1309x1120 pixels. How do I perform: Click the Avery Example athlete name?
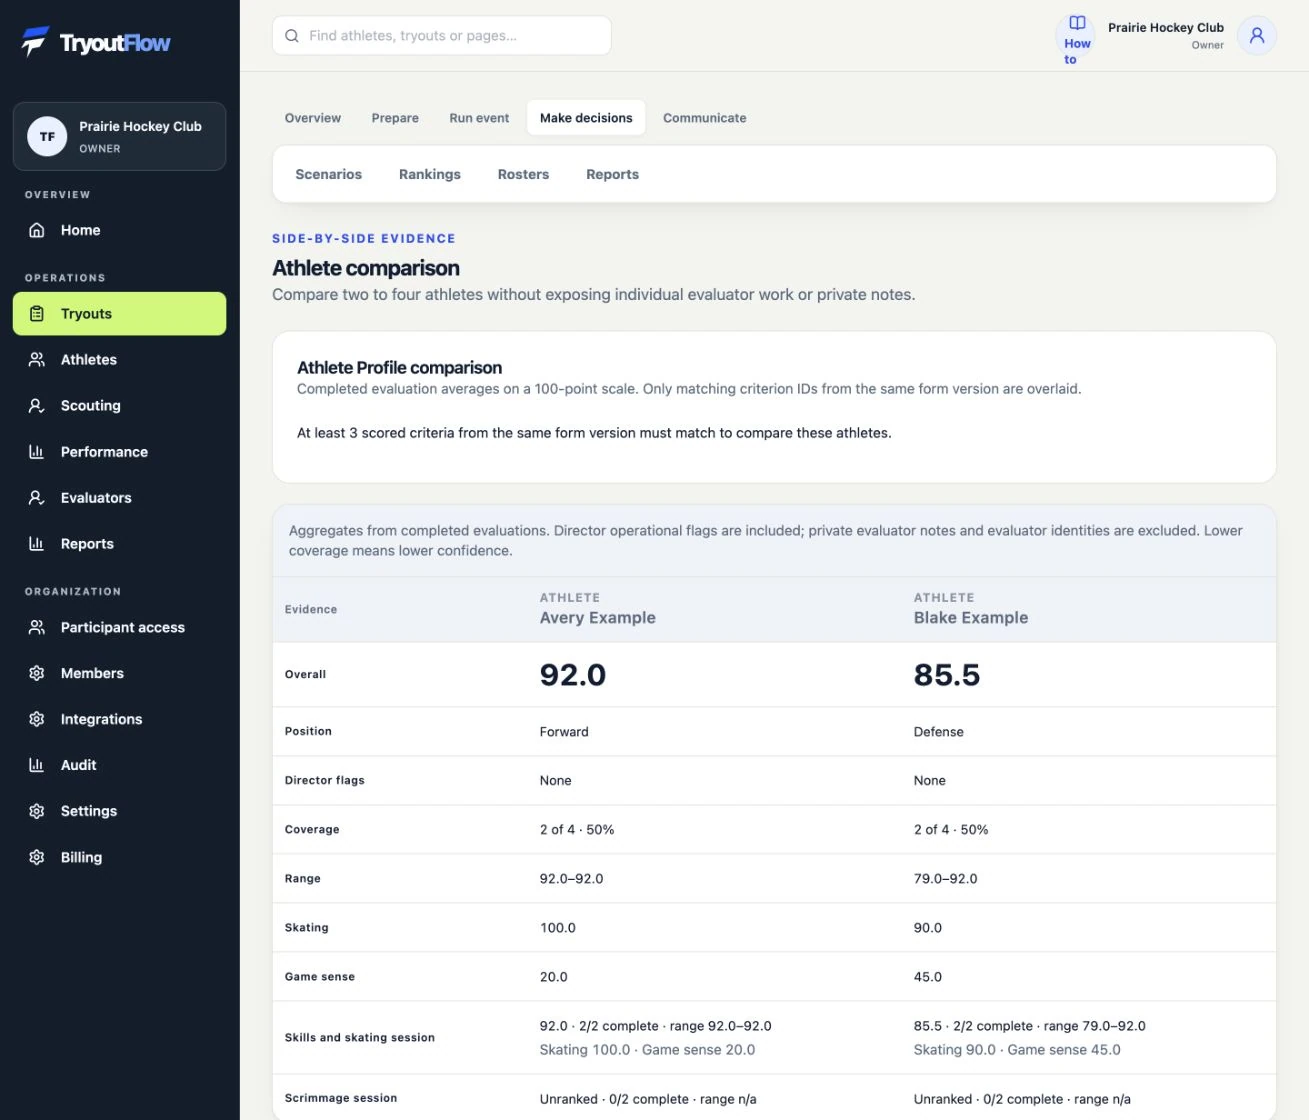[x=597, y=618]
